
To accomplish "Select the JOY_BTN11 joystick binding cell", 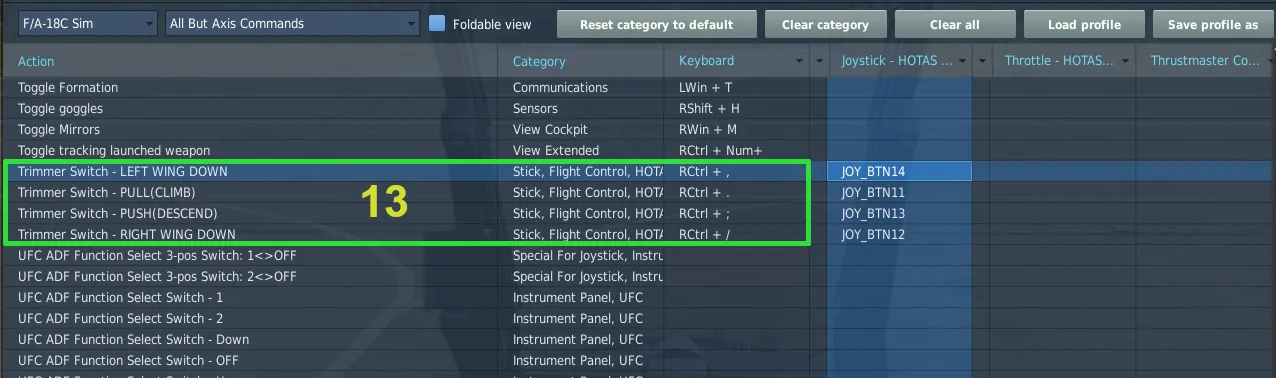I will (899, 193).
